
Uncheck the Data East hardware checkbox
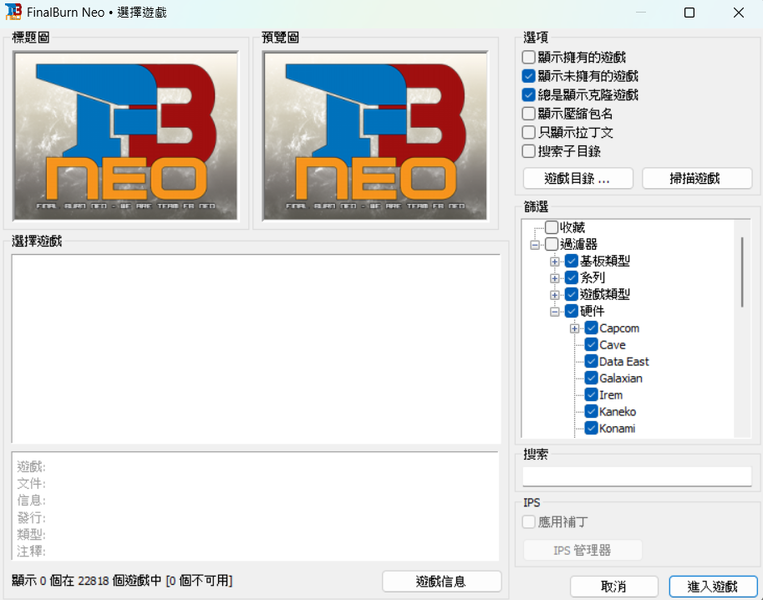tap(591, 362)
